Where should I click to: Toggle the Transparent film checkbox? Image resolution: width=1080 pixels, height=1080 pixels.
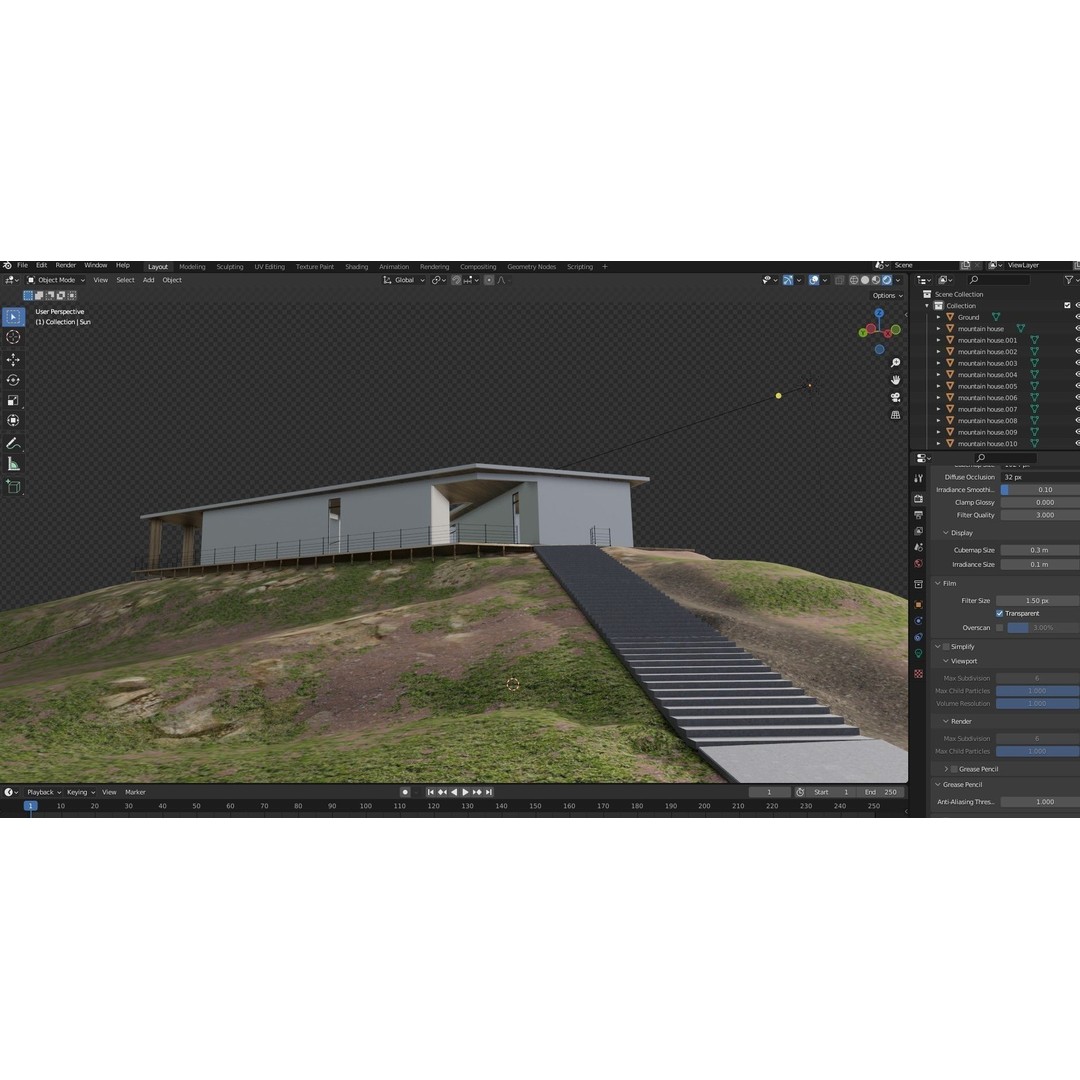(999, 613)
